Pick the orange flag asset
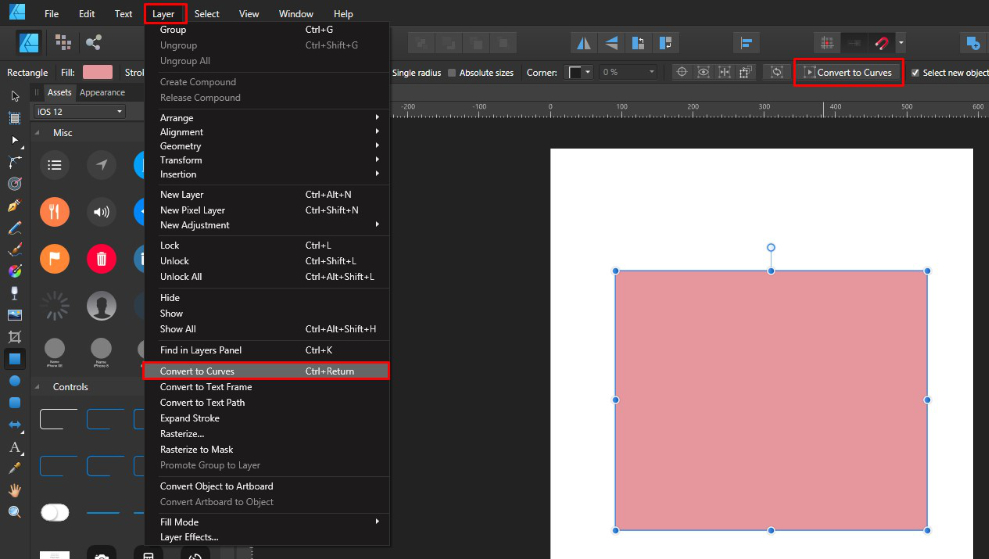 pos(55,259)
